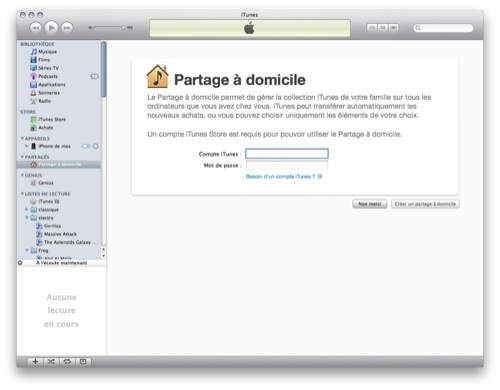
Task: Click the iPhone battery indicator
Action: (x=86, y=146)
